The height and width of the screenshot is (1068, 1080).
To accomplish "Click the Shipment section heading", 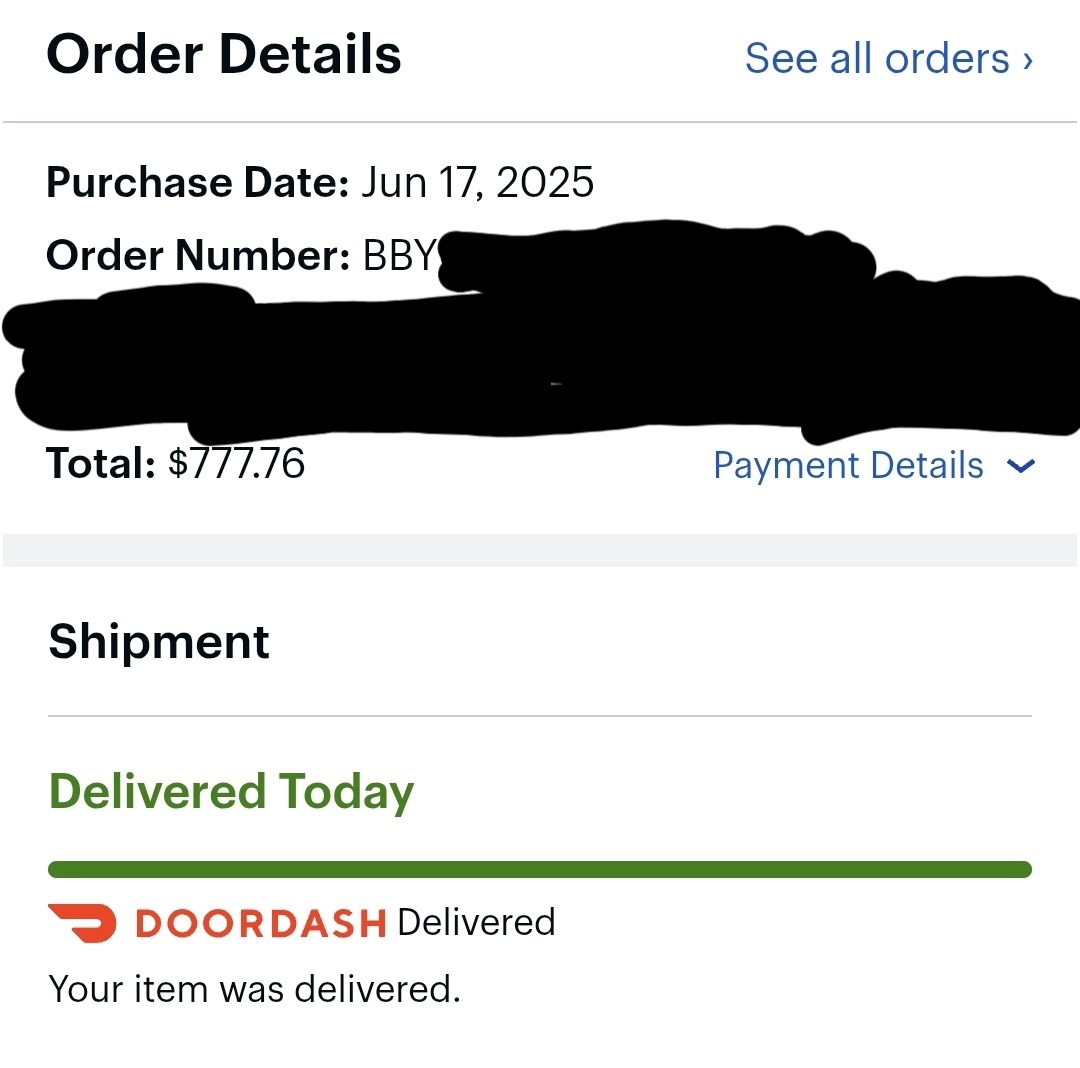I will (159, 642).
